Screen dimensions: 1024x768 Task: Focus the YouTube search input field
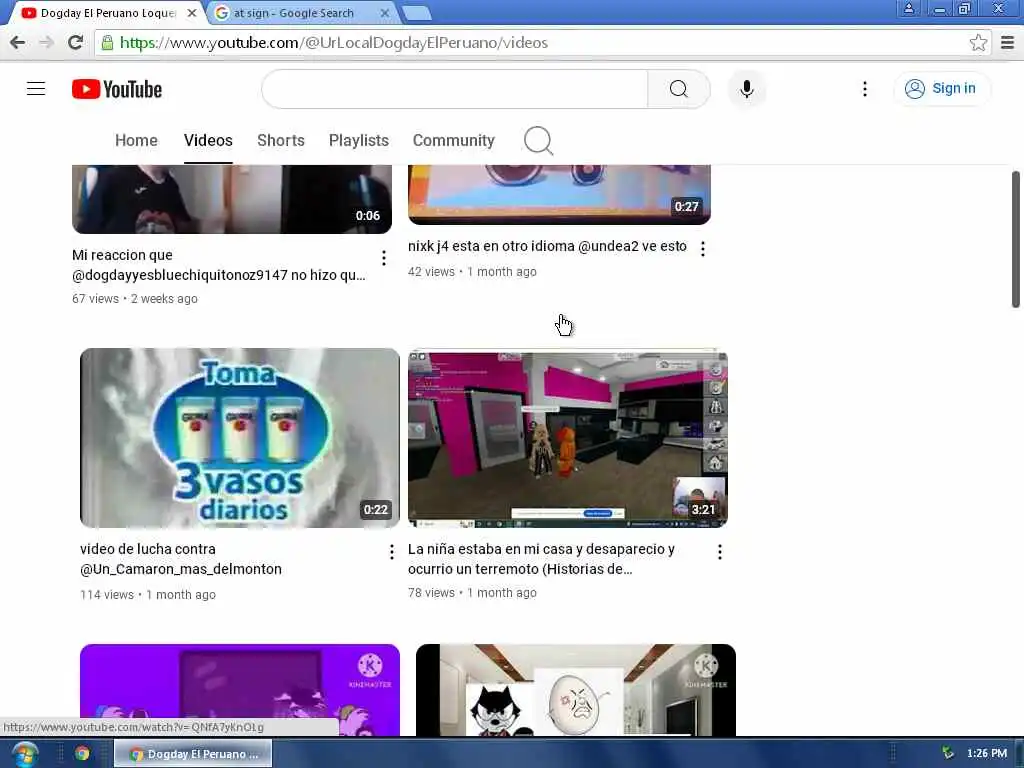[x=455, y=89]
